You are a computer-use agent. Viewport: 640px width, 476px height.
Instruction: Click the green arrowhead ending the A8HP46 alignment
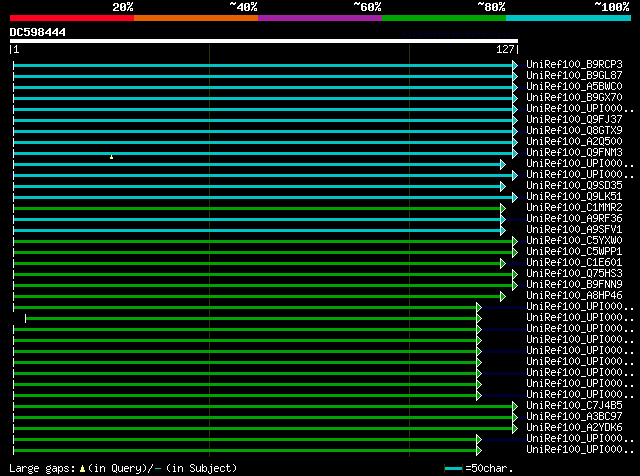coord(503,297)
